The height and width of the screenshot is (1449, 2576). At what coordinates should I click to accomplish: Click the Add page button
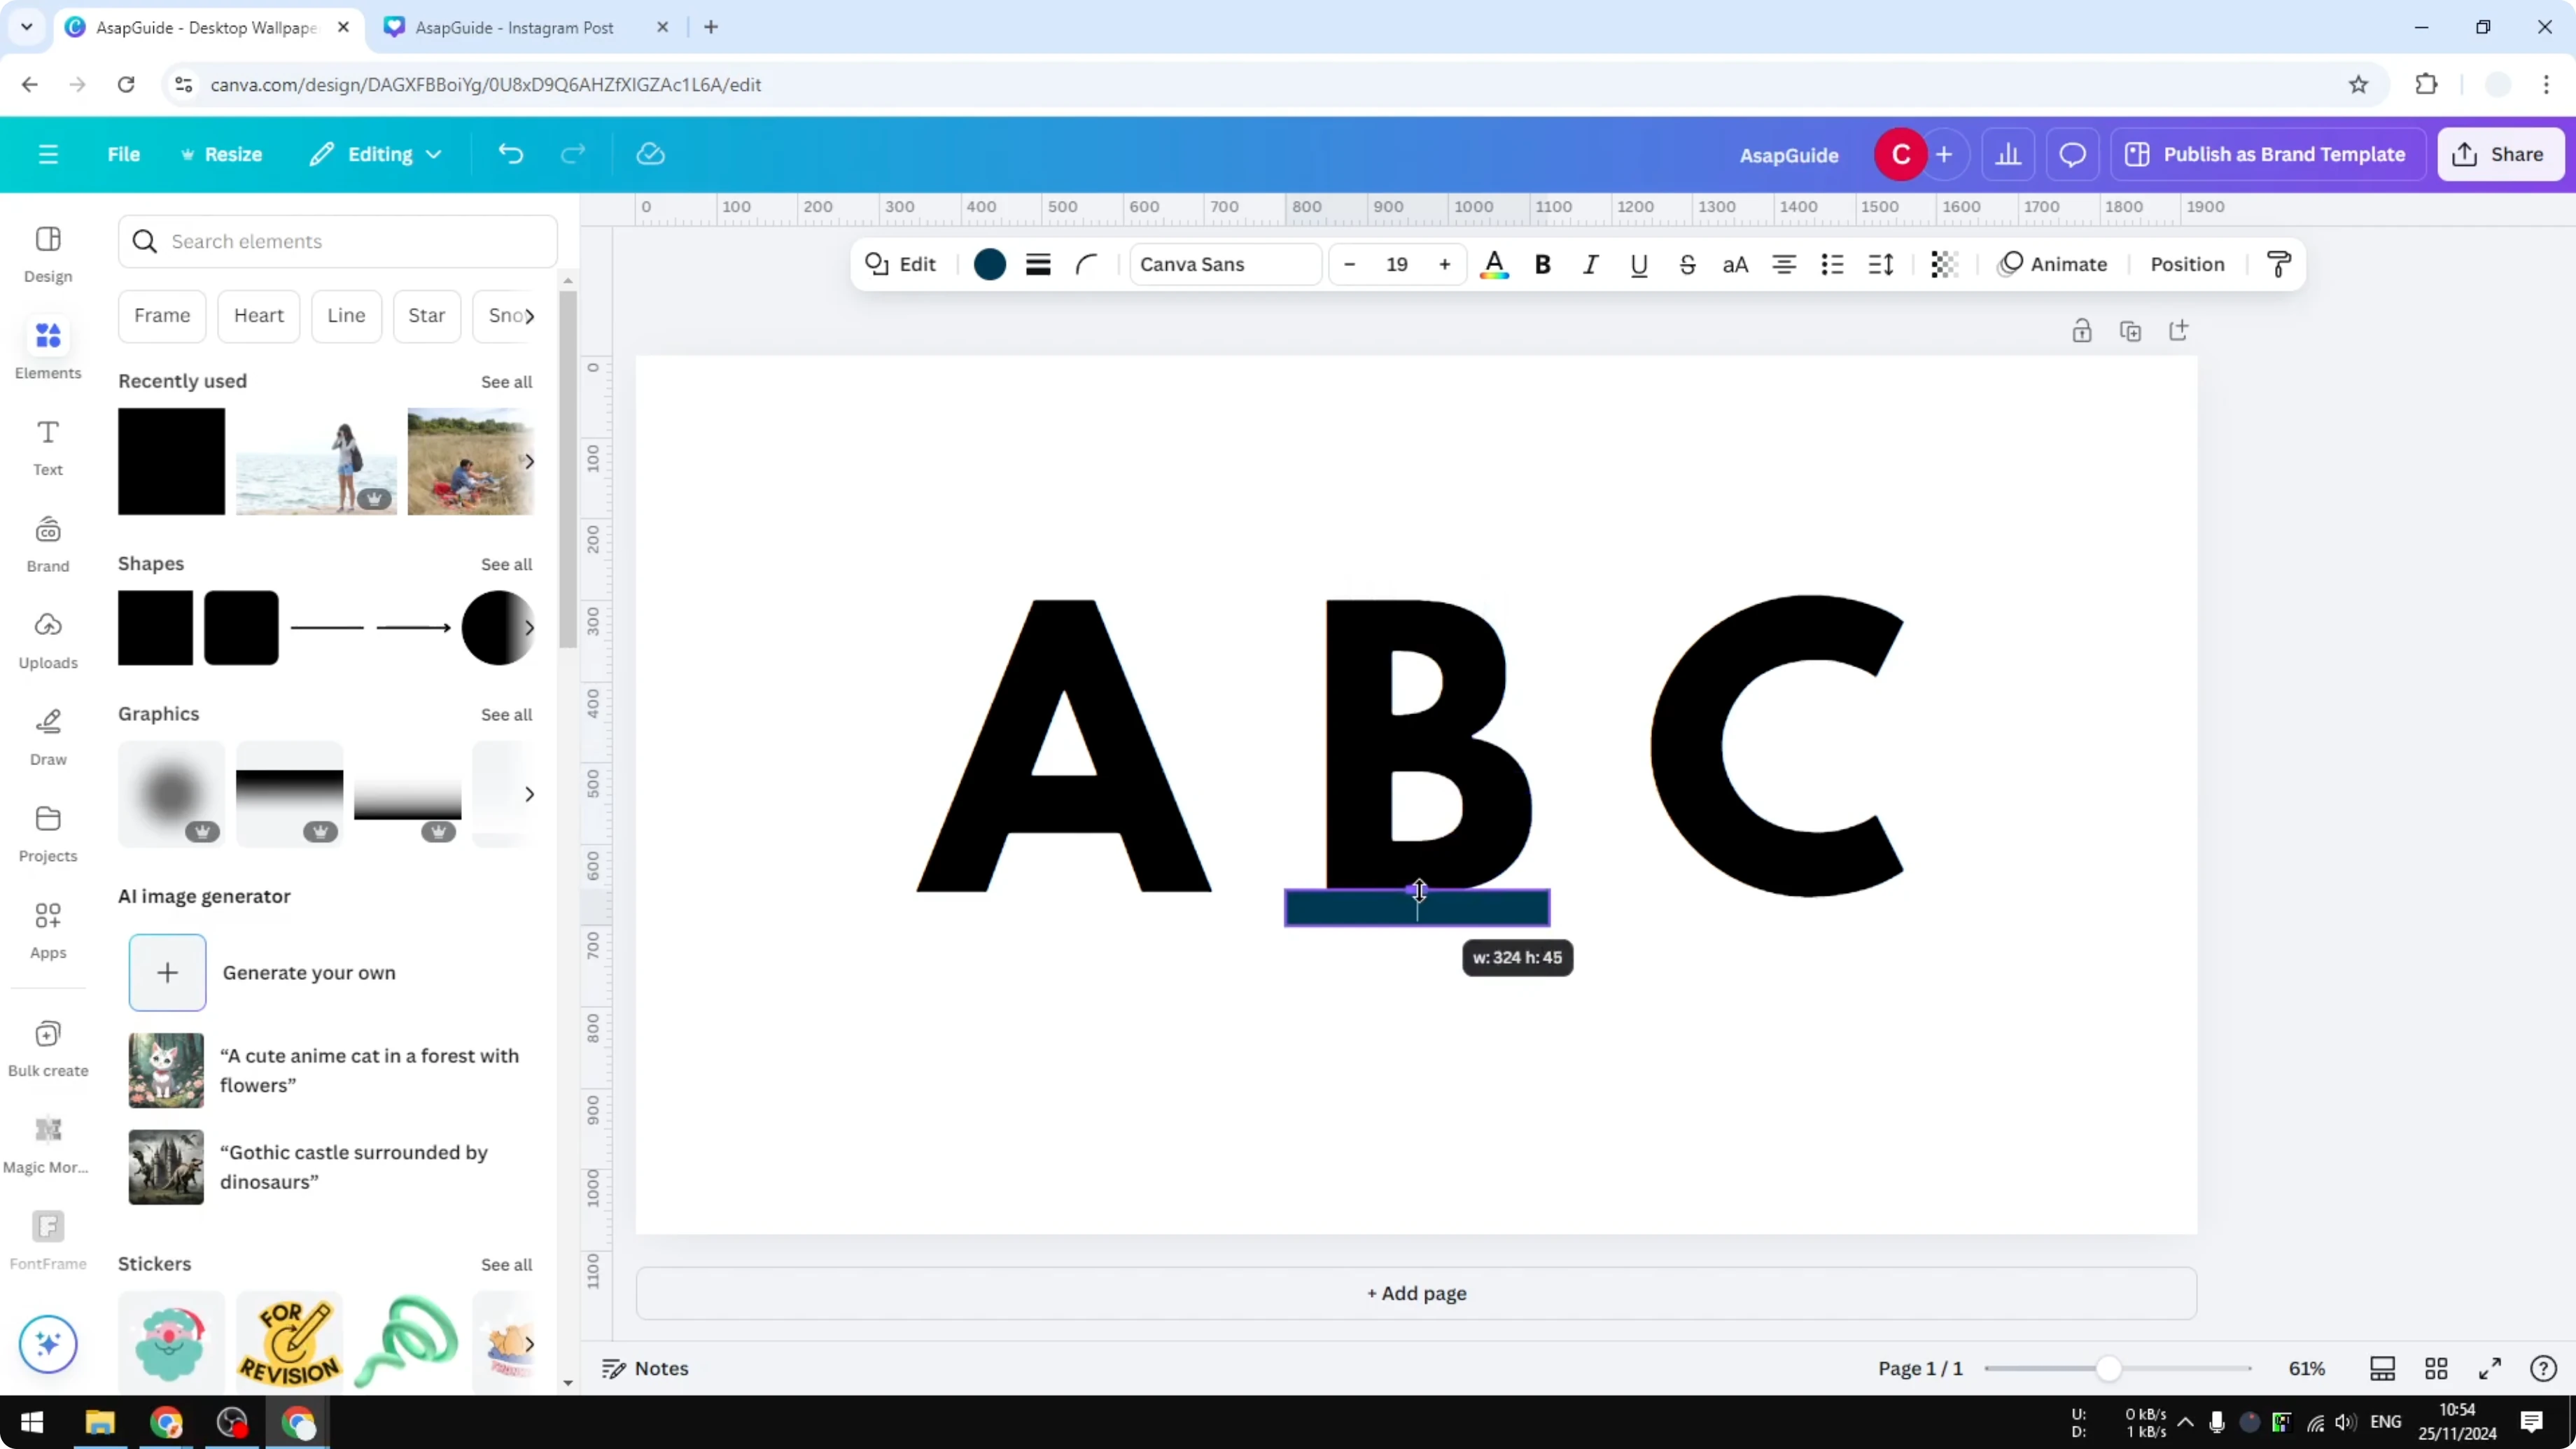(1415, 1292)
